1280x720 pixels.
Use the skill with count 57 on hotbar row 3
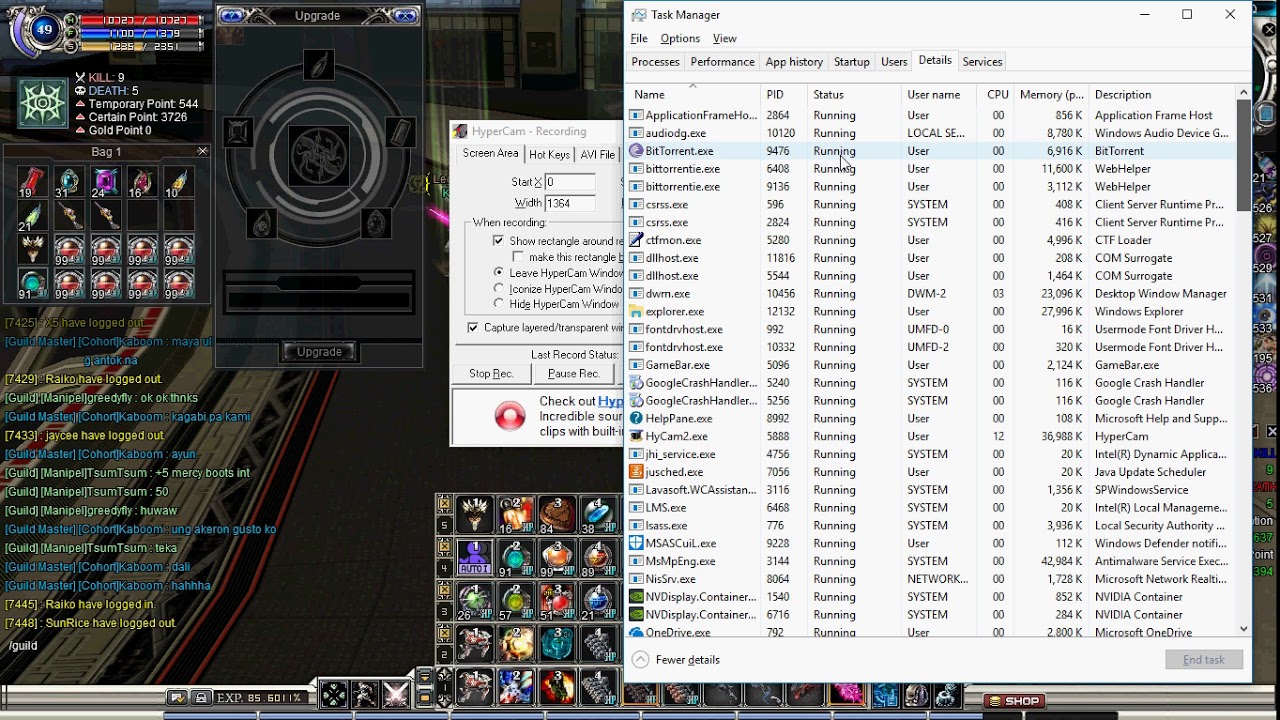[516, 600]
